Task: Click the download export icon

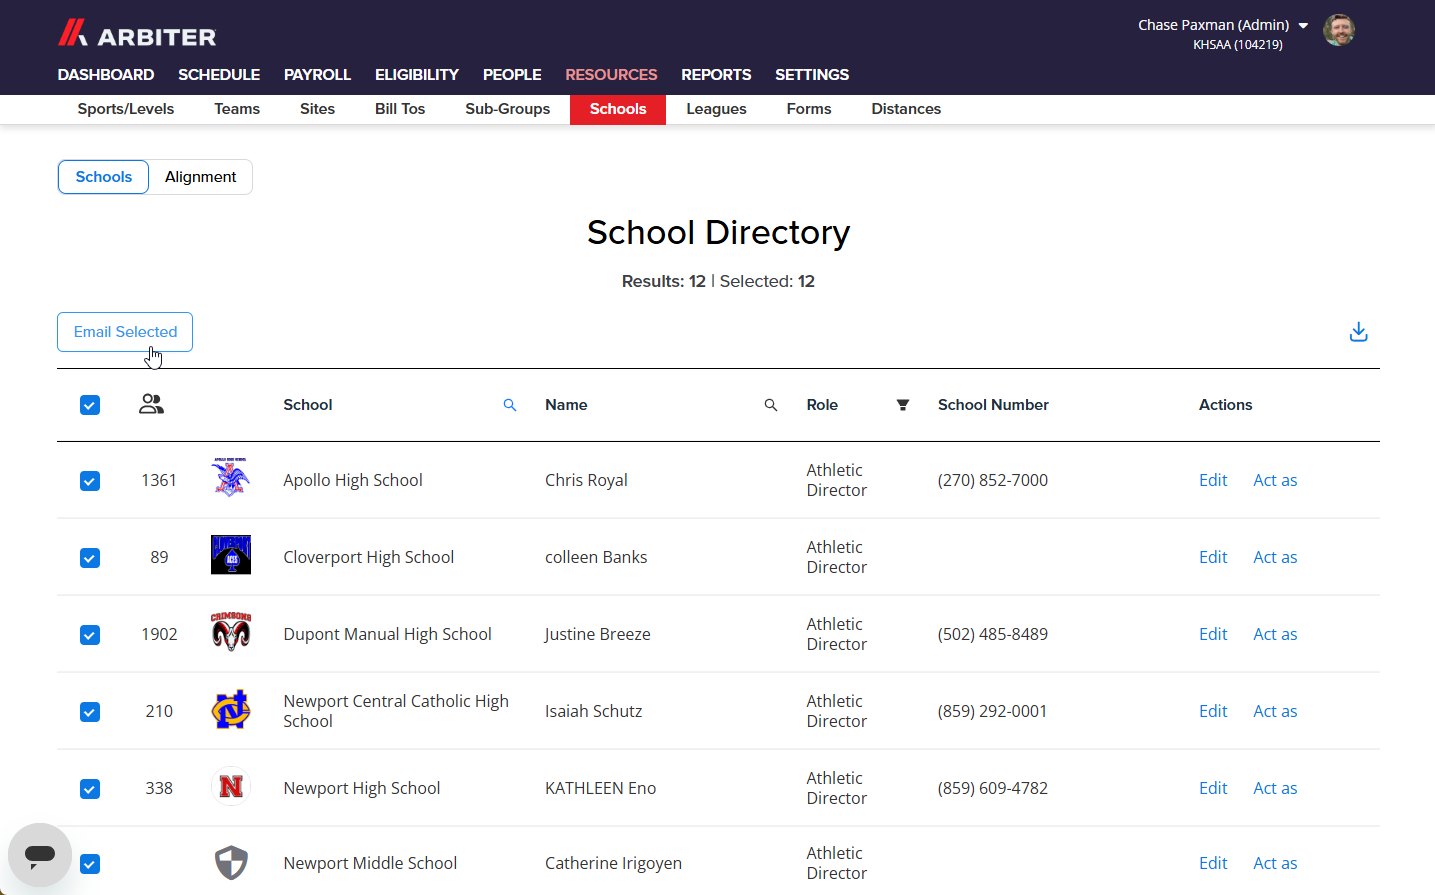Action: click(1358, 332)
